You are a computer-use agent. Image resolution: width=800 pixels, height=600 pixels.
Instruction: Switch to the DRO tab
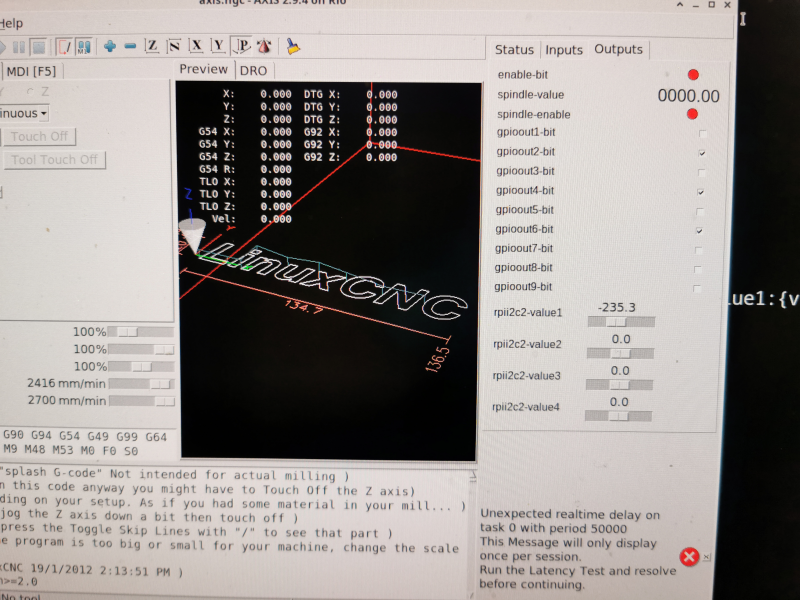pos(254,70)
